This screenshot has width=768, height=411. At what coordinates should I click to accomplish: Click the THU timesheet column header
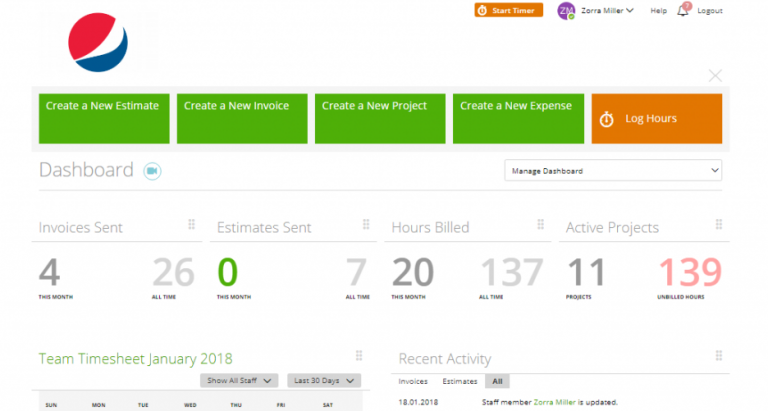click(236, 405)
